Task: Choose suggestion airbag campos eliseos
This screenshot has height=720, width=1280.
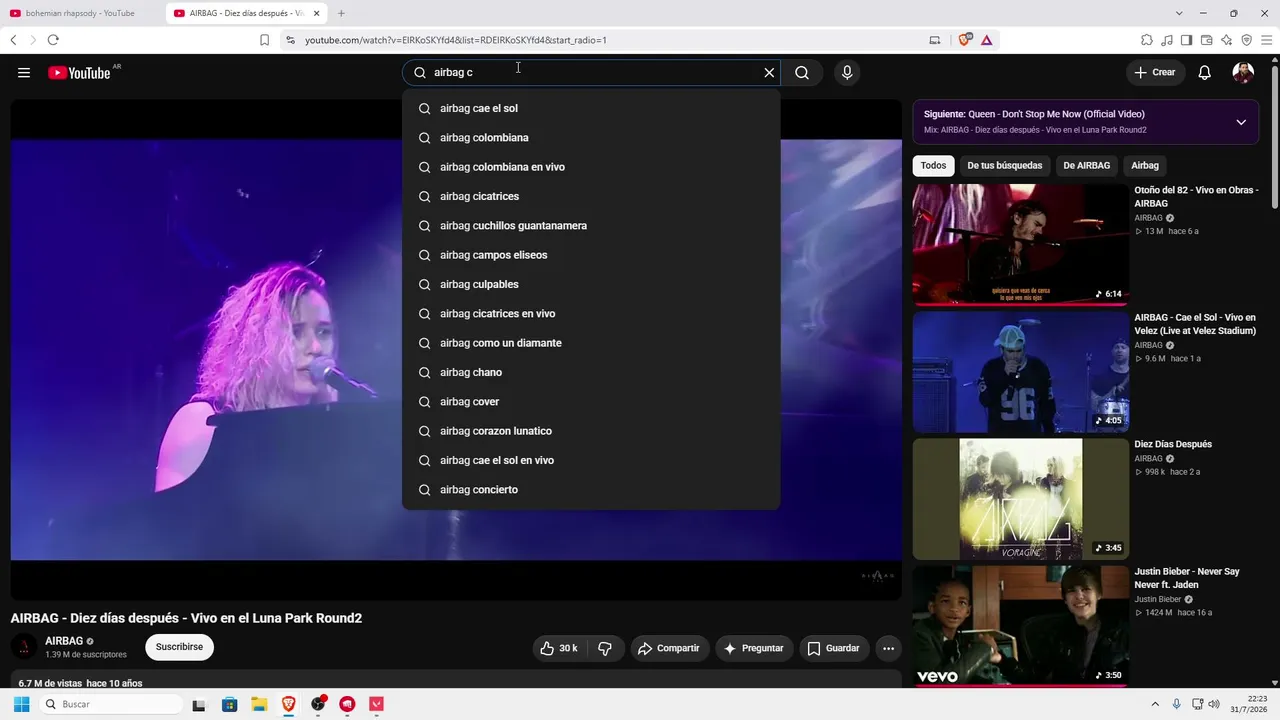Action: coord(591,255)
